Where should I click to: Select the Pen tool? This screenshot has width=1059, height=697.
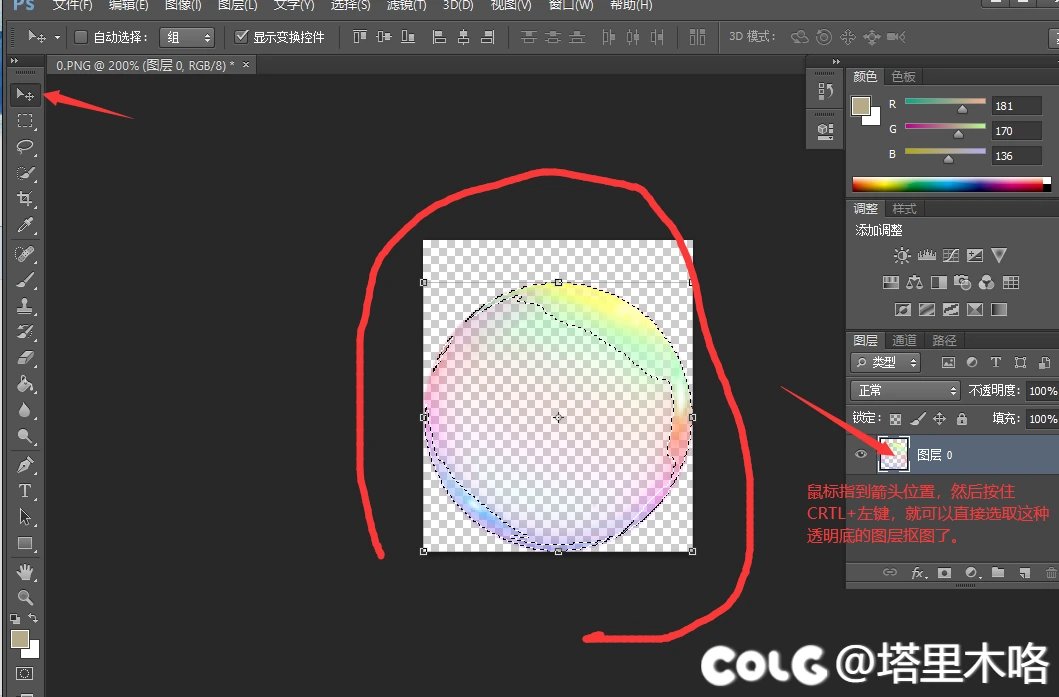[25, 465]
